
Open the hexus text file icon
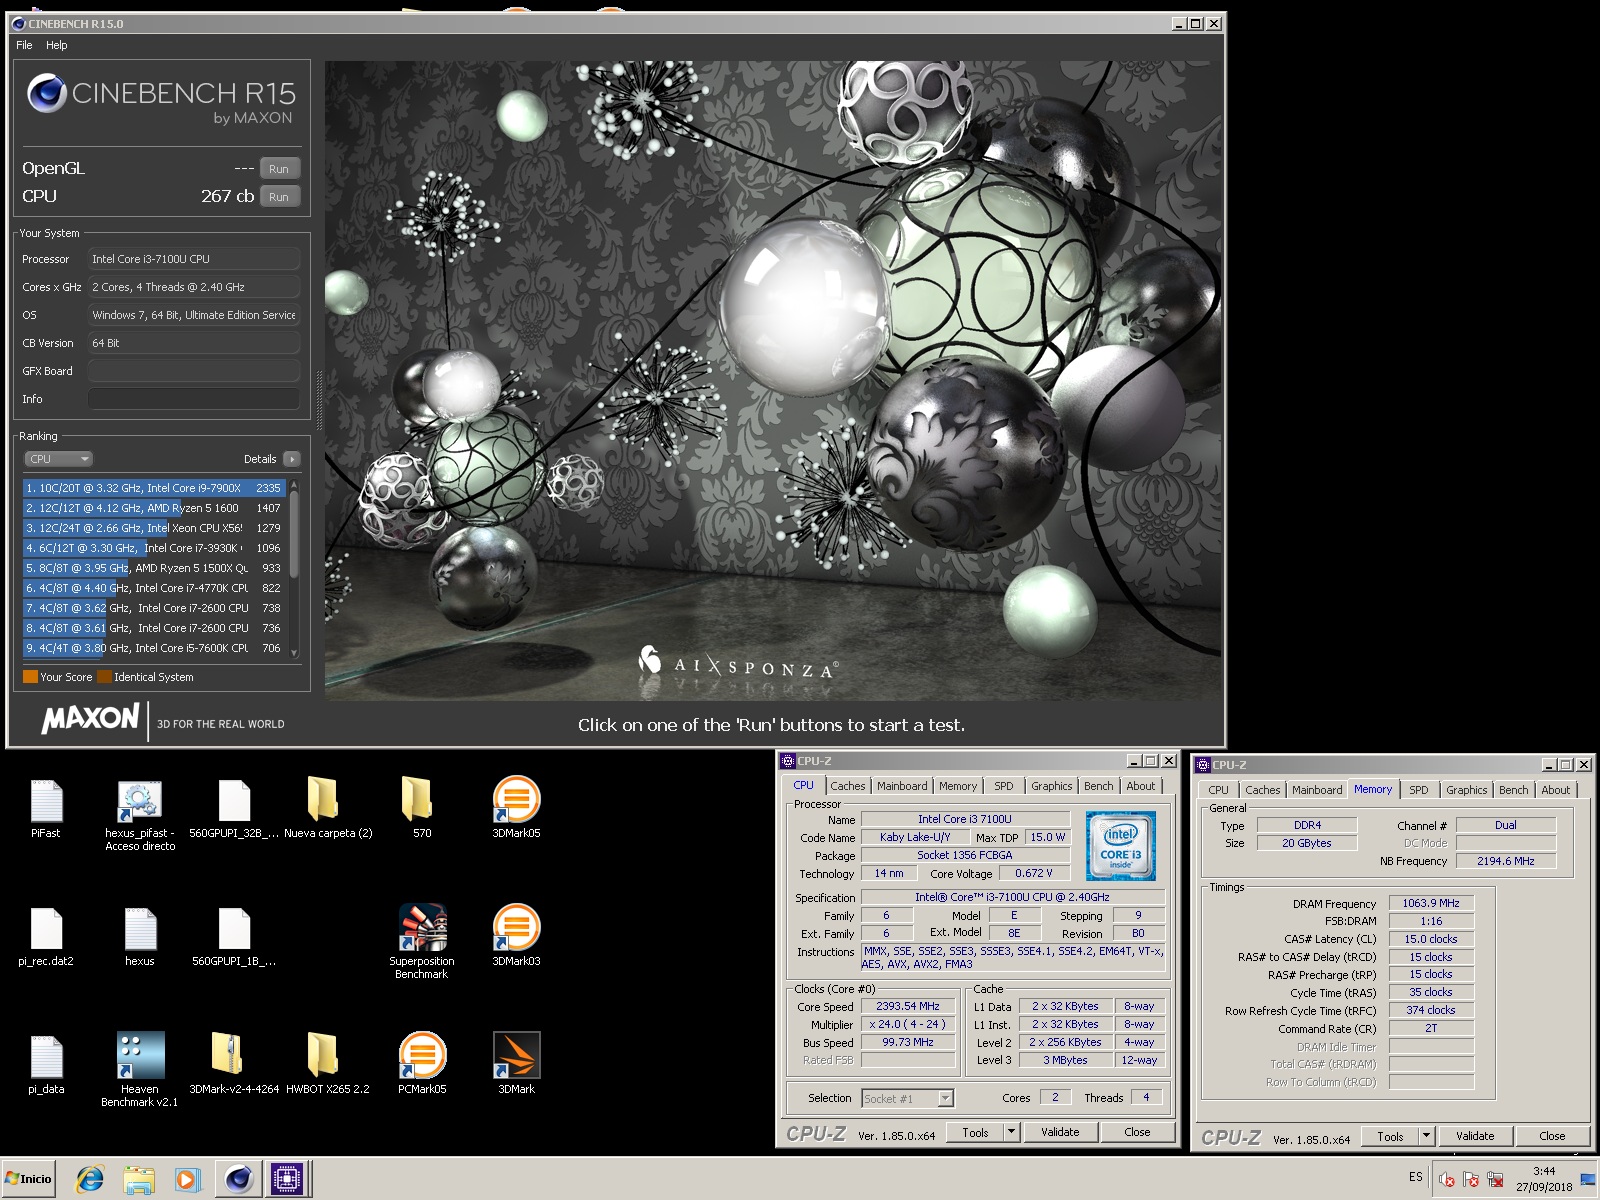[140, 929]
